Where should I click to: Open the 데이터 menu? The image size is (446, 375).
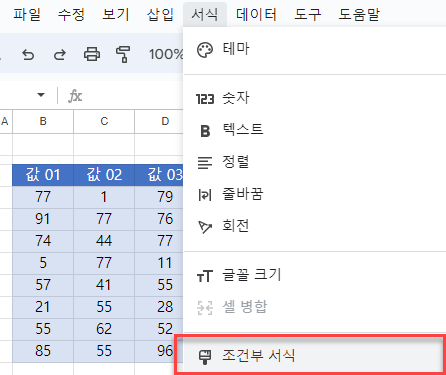click(x=256, y=14)
